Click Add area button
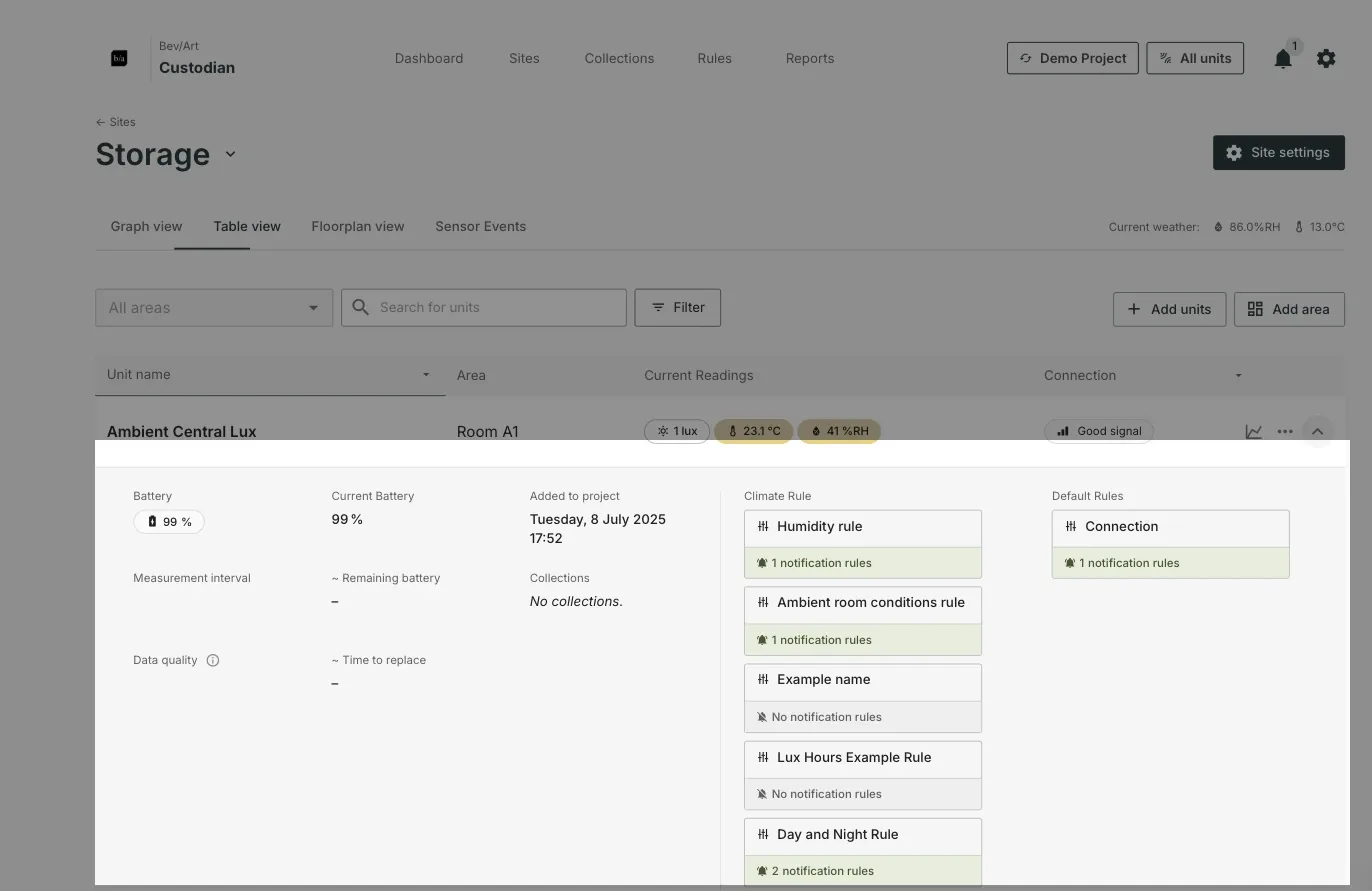1372x891 pixels. click(x=1289, y=309)
